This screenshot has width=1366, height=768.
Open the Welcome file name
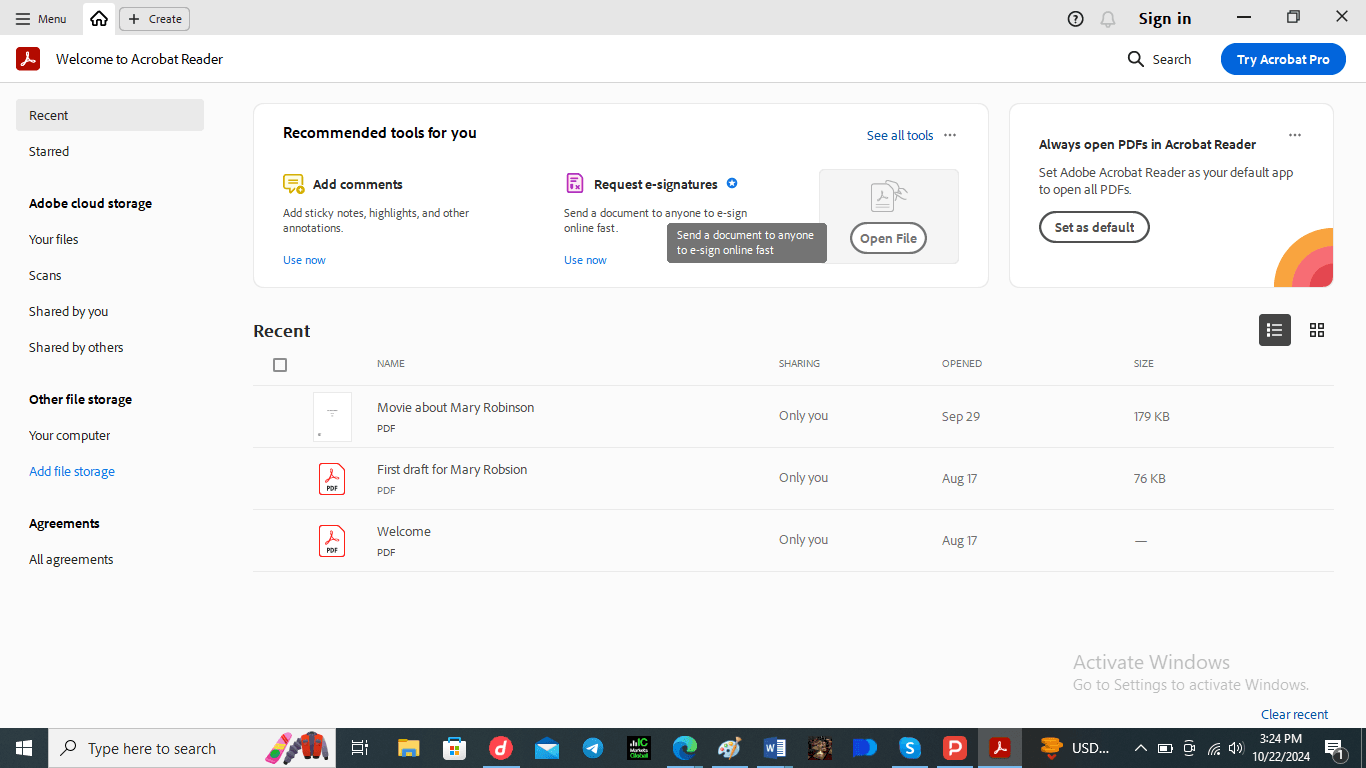point(404,531)
